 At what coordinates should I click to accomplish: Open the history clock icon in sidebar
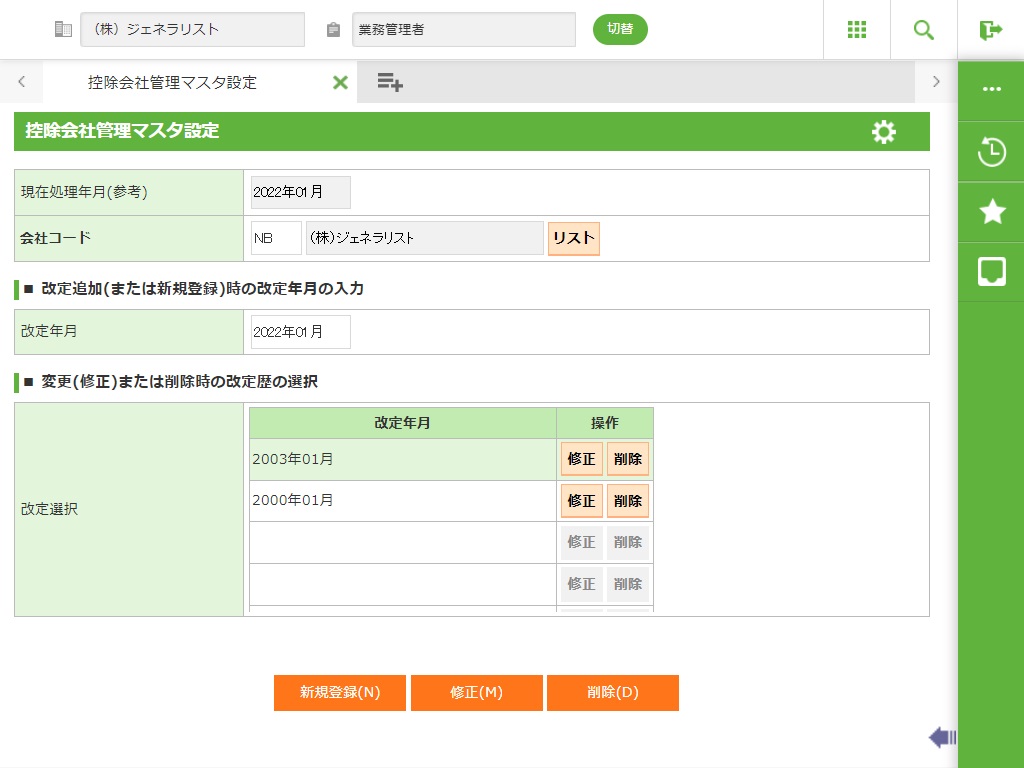pos(991,153)
